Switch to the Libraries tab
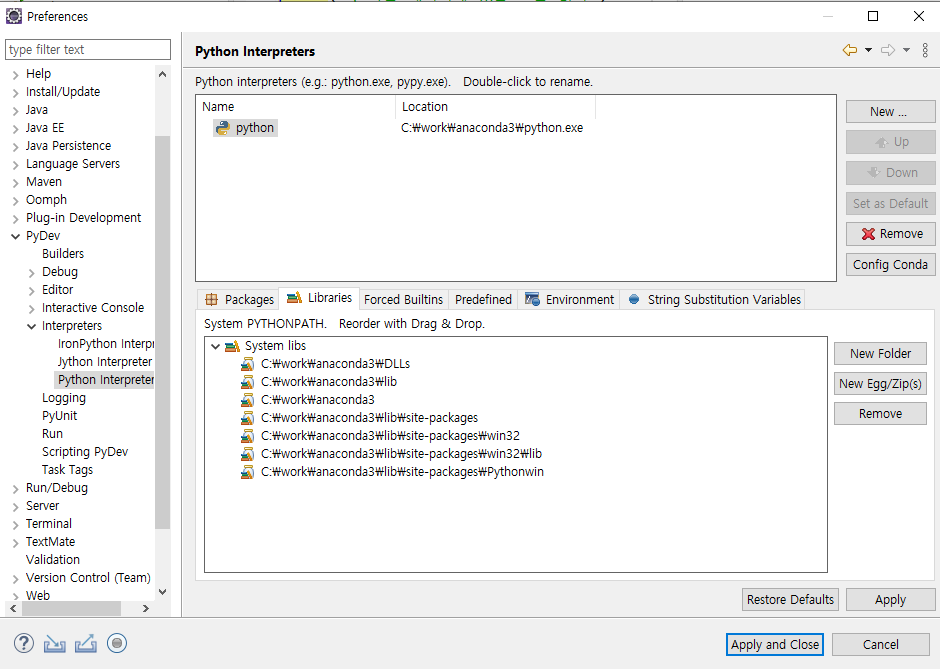Image resolution: width=940 pixels, height=669 pixels. (x=320, y=298)
